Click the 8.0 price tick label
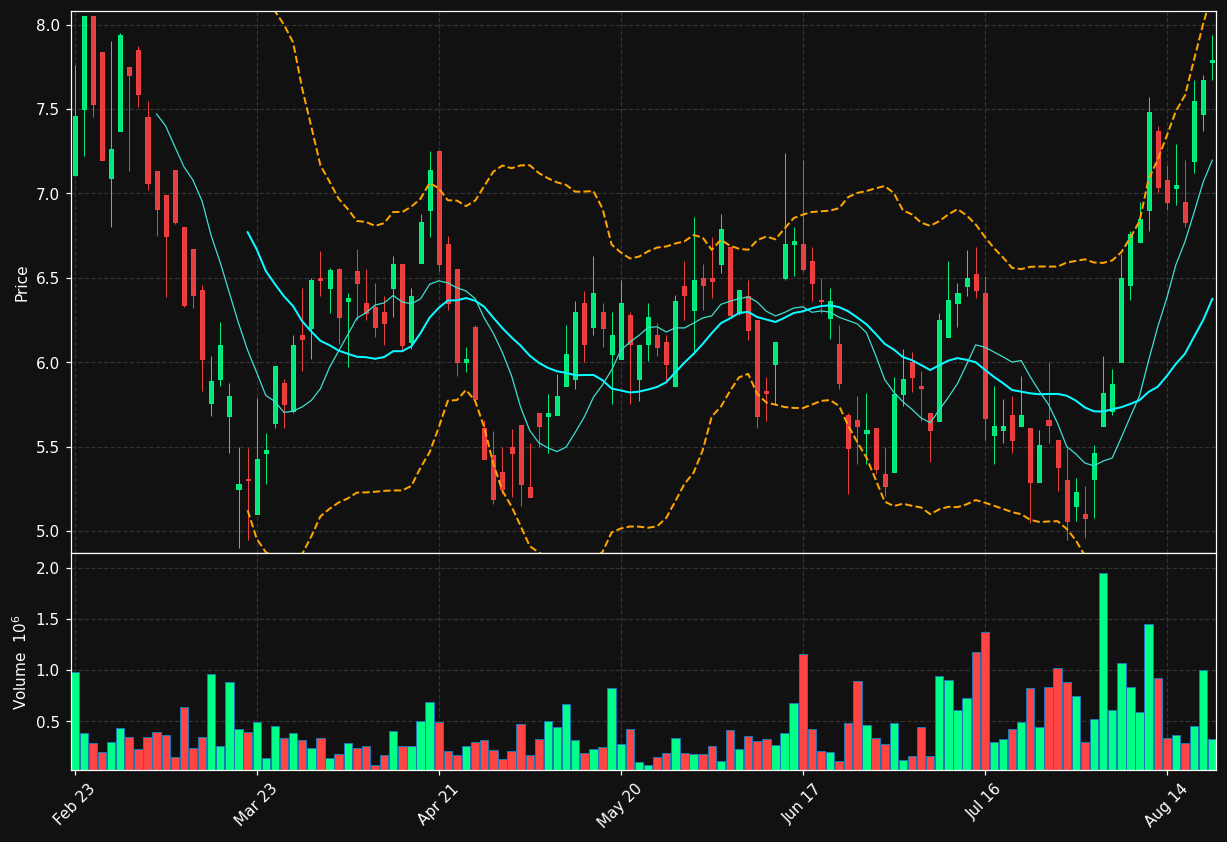Image resolution: width=1227 pixels, height=842 pixels. 50,25
